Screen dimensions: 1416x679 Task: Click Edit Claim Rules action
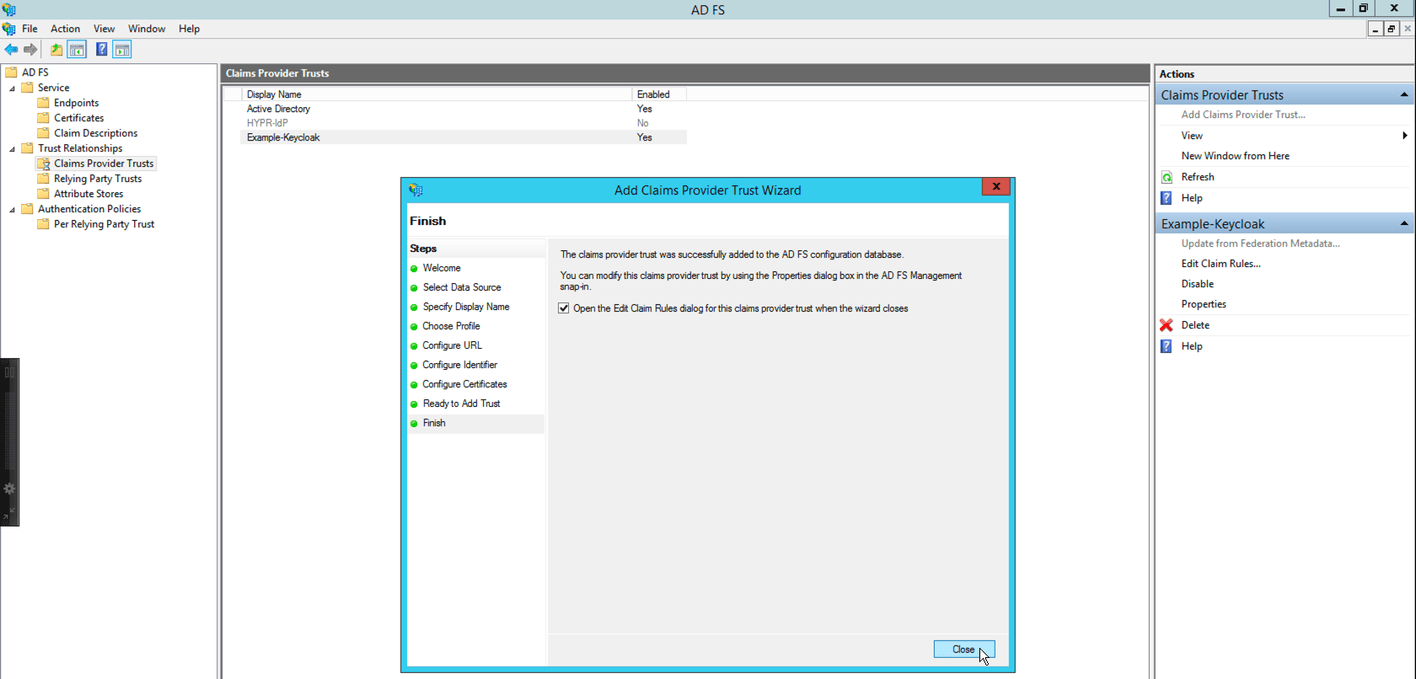1220,264
